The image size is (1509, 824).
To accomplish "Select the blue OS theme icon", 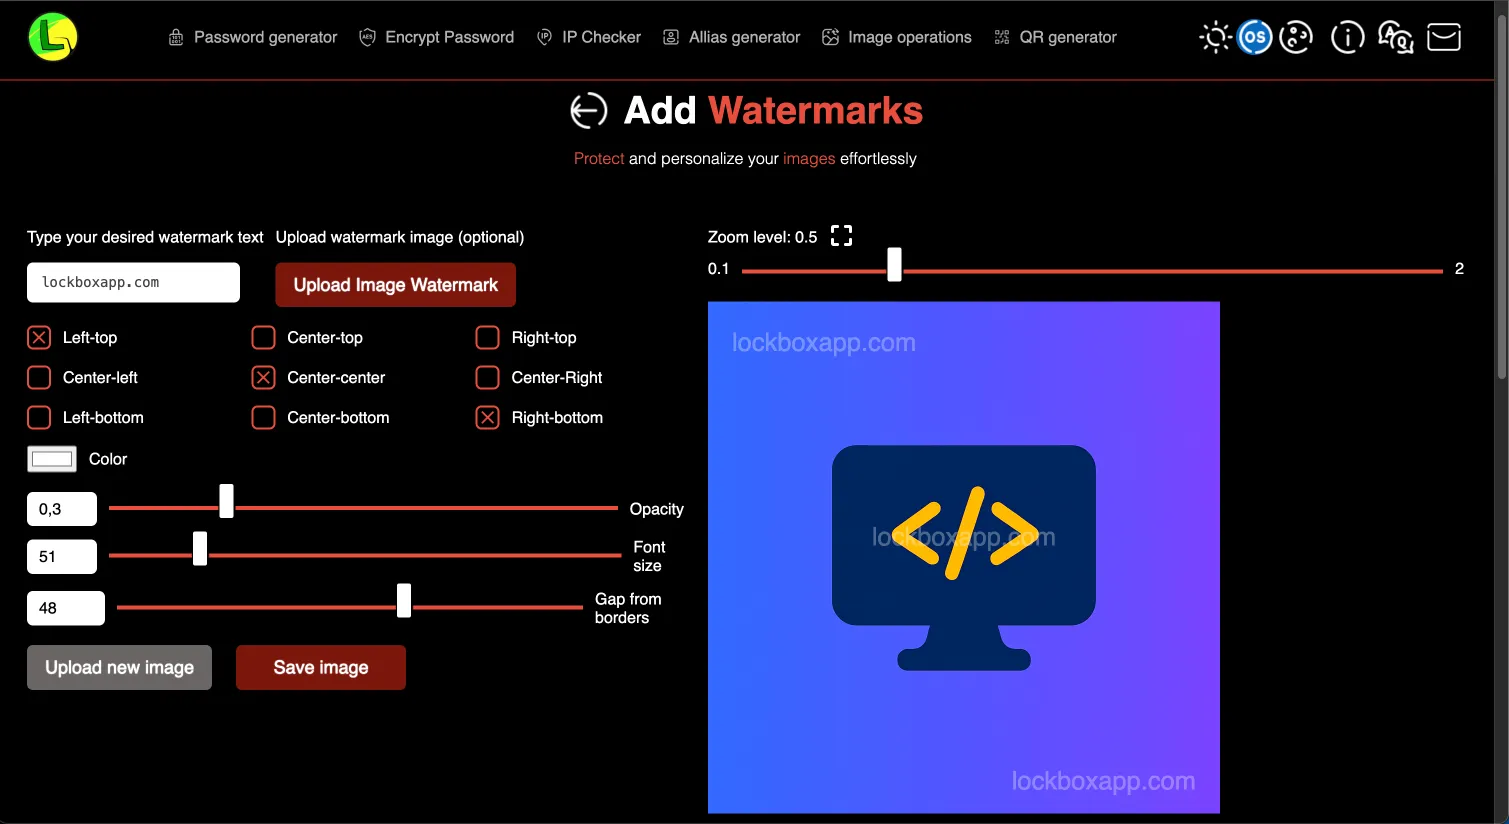I will [x=1254, y=38].
